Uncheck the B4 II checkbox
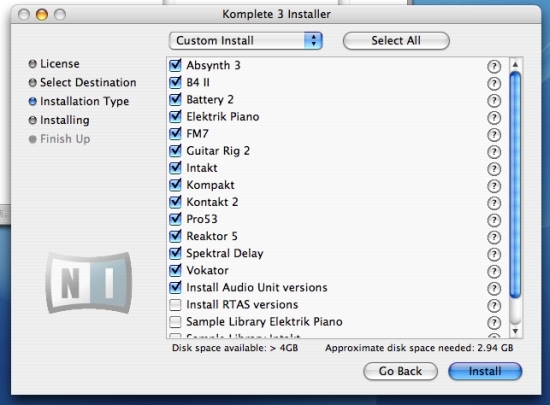 pos(175,82)
